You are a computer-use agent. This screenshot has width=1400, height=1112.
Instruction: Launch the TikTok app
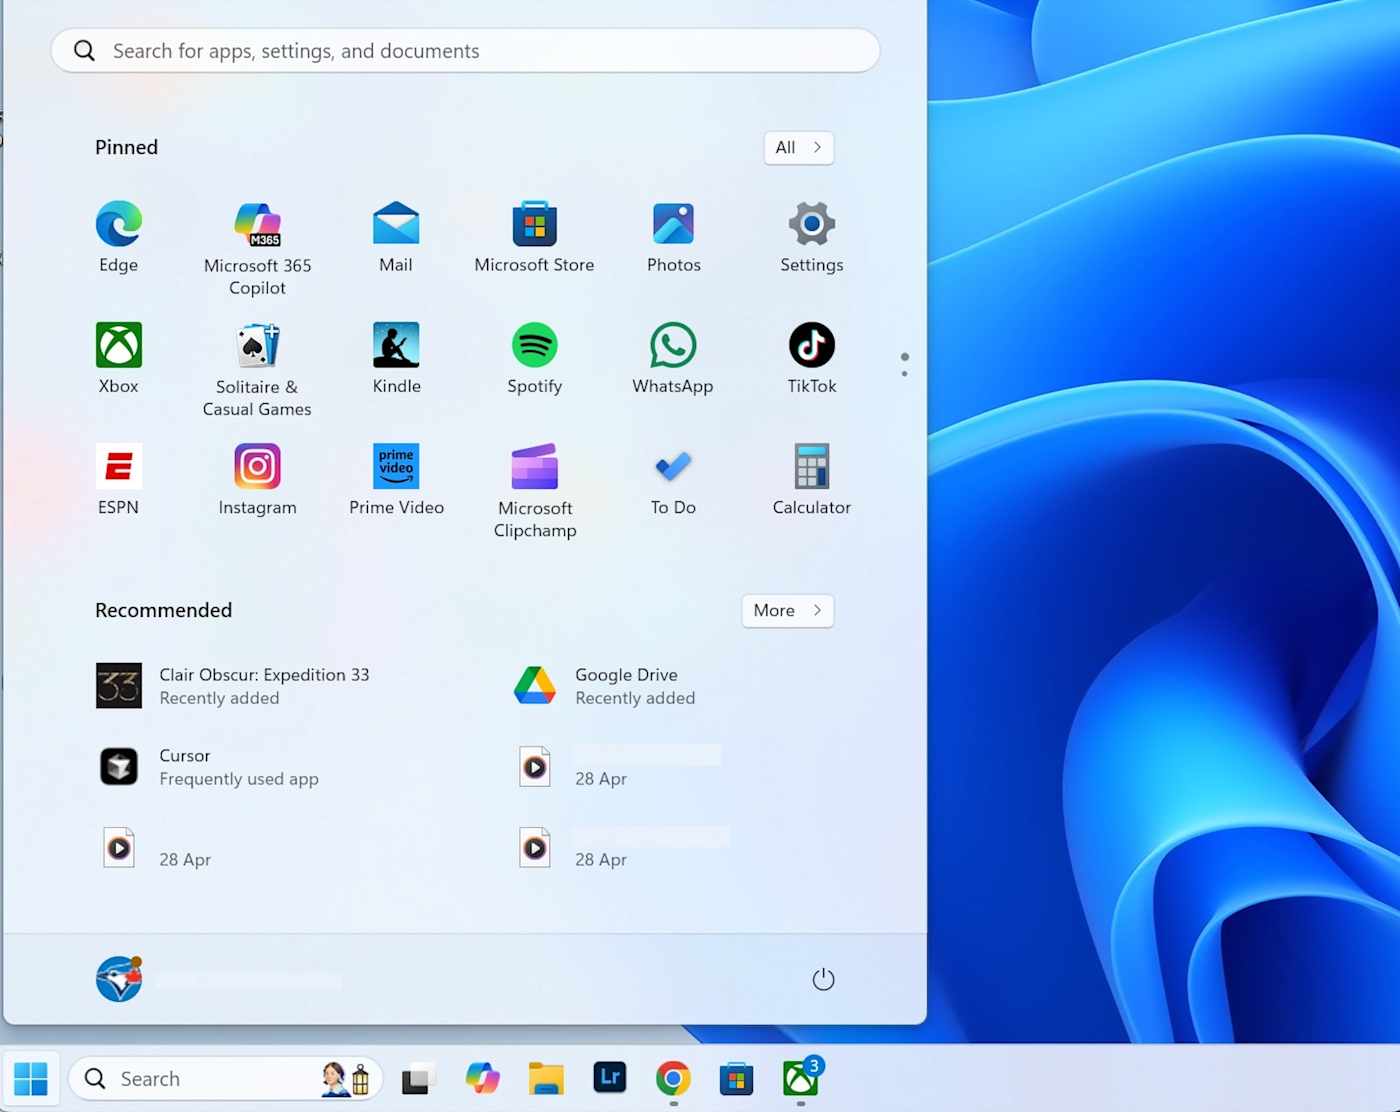(812, 358)
